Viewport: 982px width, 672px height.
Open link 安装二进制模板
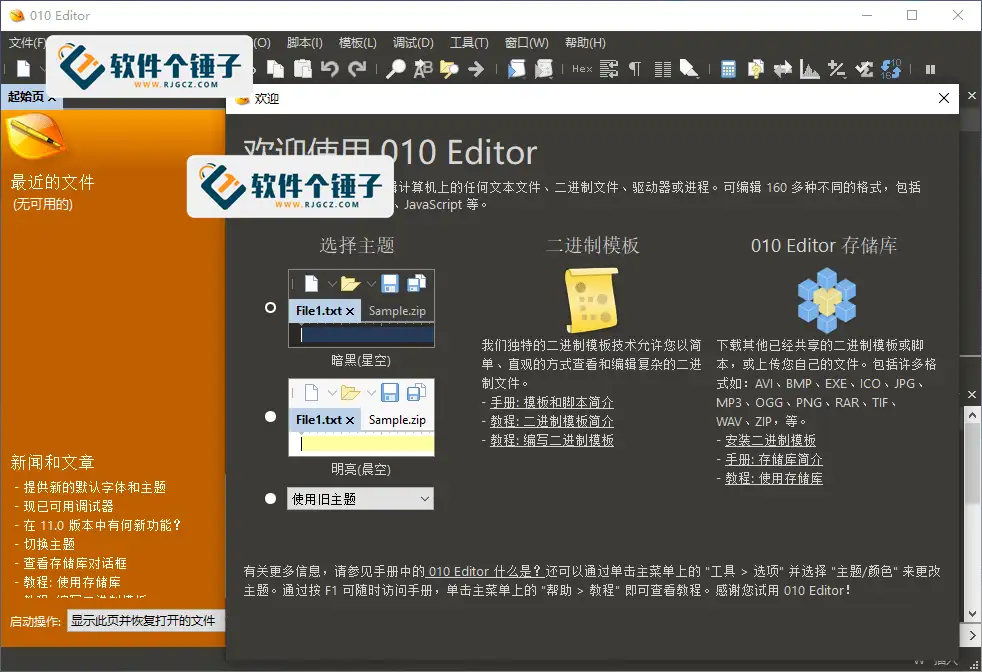point(770,440)
